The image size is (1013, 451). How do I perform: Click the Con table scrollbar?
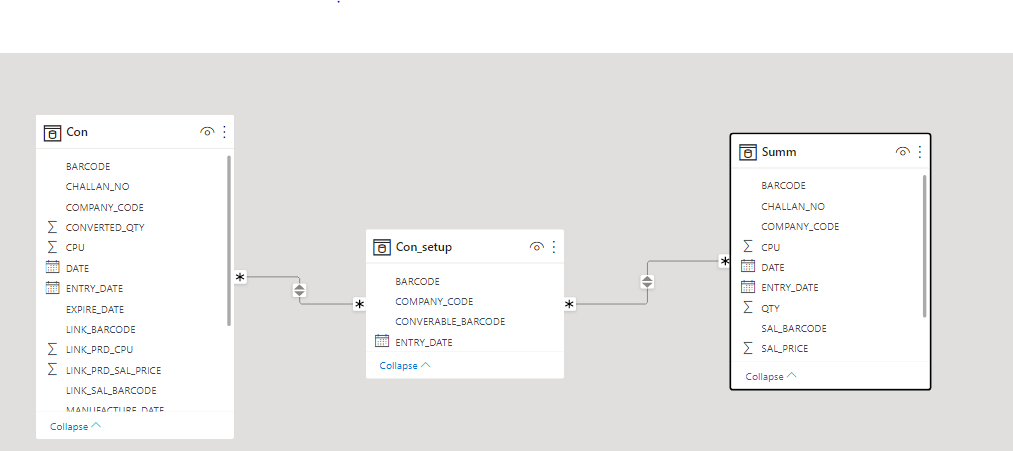[x=229, y=240]
